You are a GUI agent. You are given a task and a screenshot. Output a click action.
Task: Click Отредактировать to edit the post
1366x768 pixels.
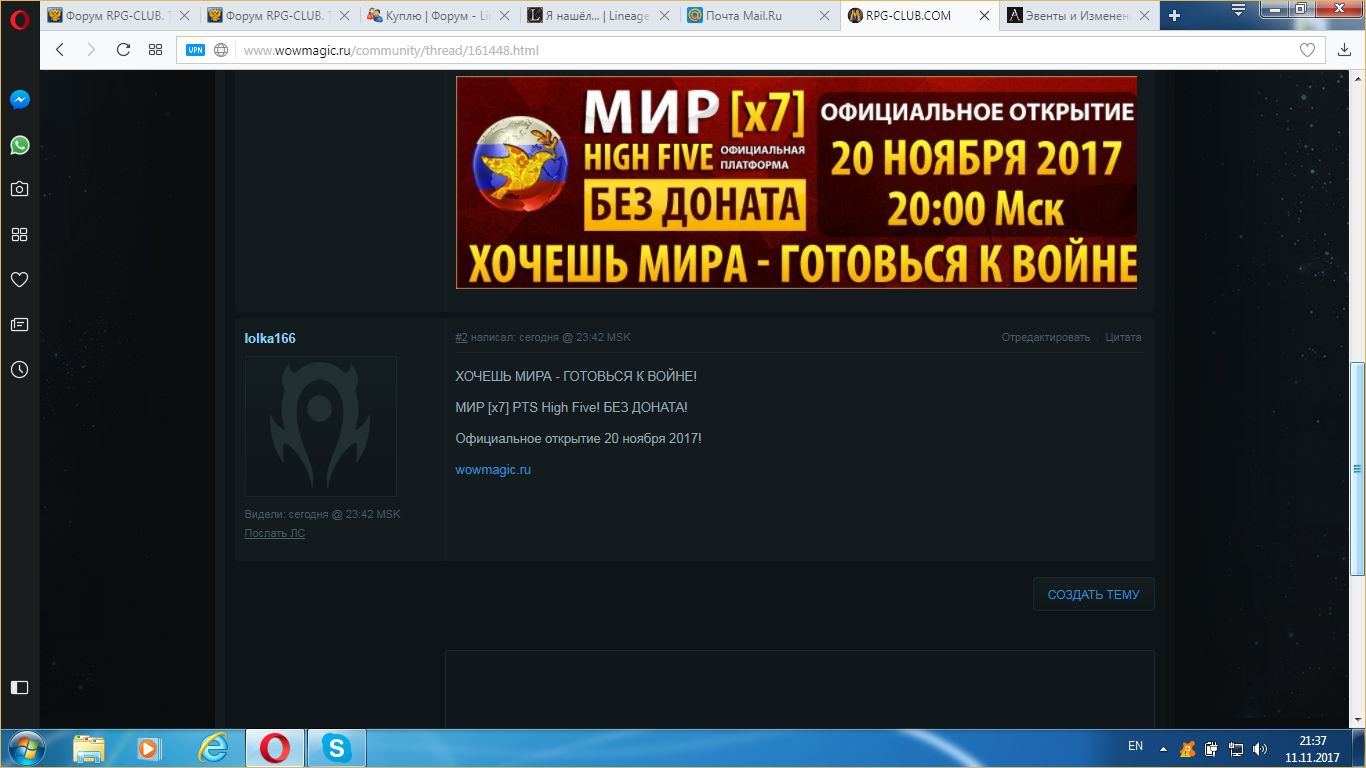tap(1046, 337)
